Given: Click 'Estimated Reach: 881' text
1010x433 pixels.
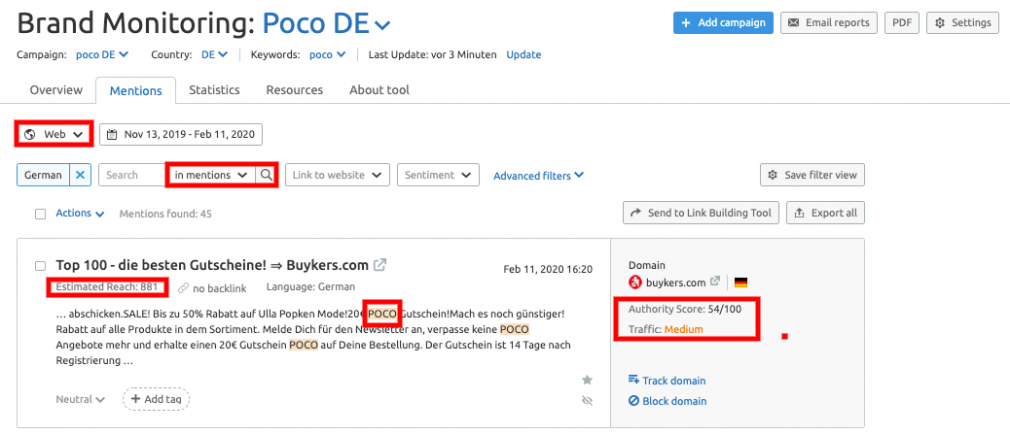Looking at the screenshot, I should [106, 287].
